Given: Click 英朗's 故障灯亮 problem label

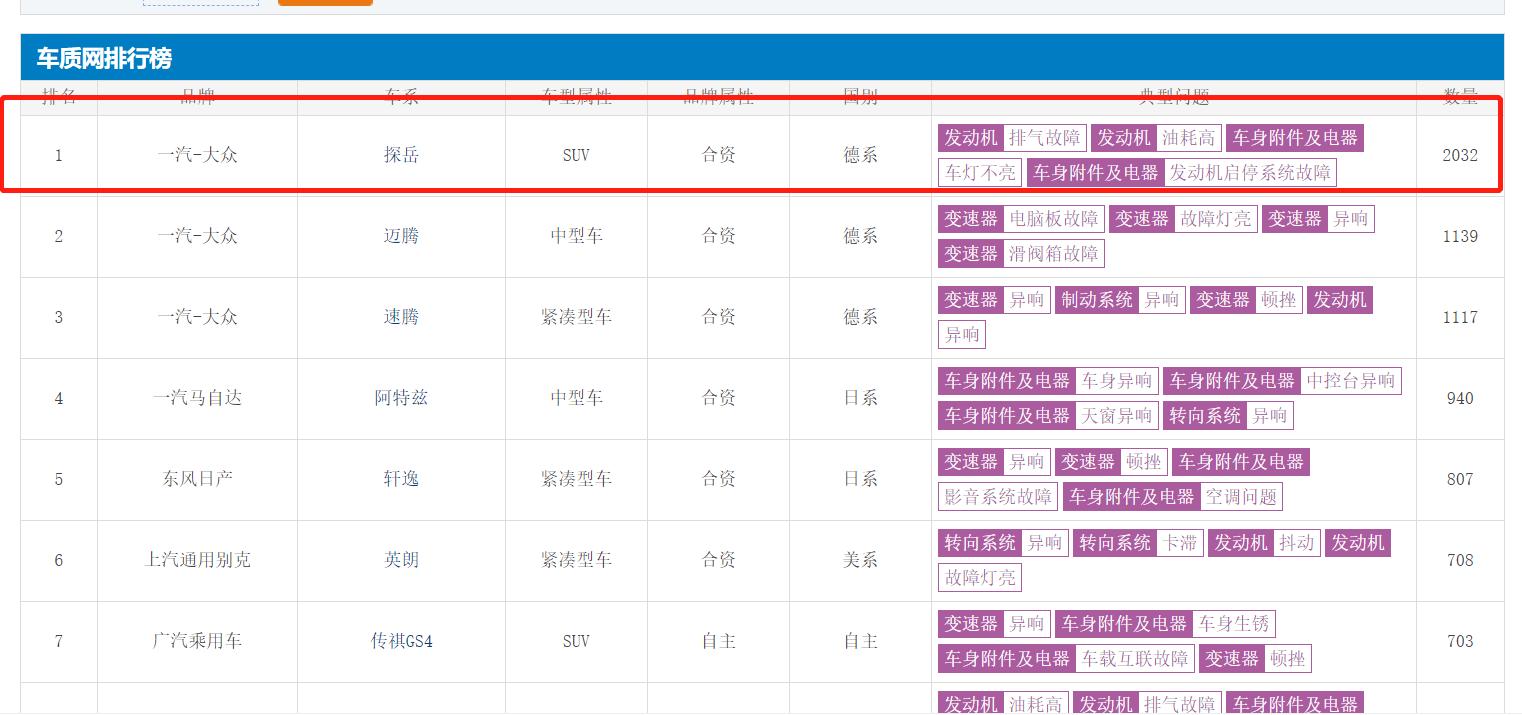Looking at the screenshot, I should click(x=980, y=578).
